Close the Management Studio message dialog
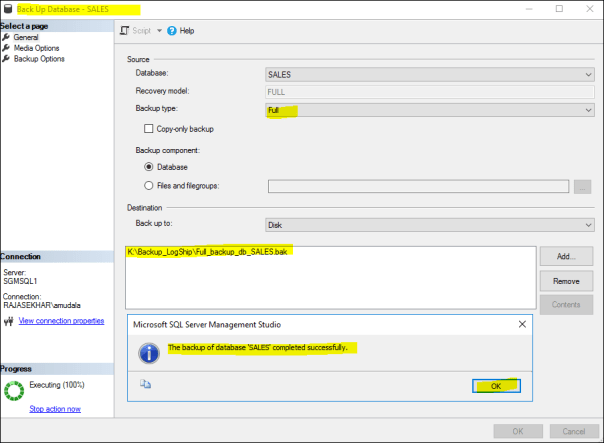This screenshot has height=443, width=604. [522, 325]
